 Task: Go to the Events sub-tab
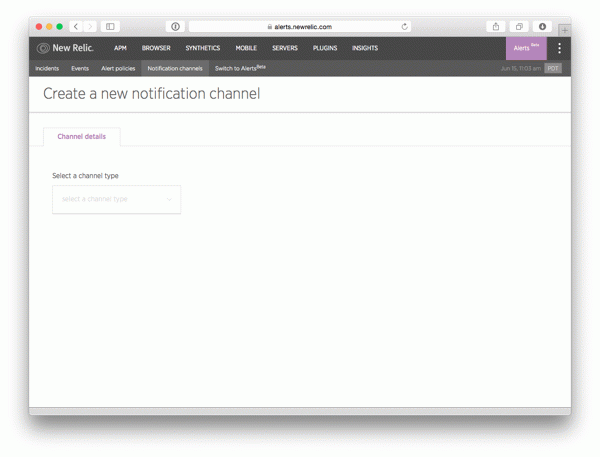[80, 69]
